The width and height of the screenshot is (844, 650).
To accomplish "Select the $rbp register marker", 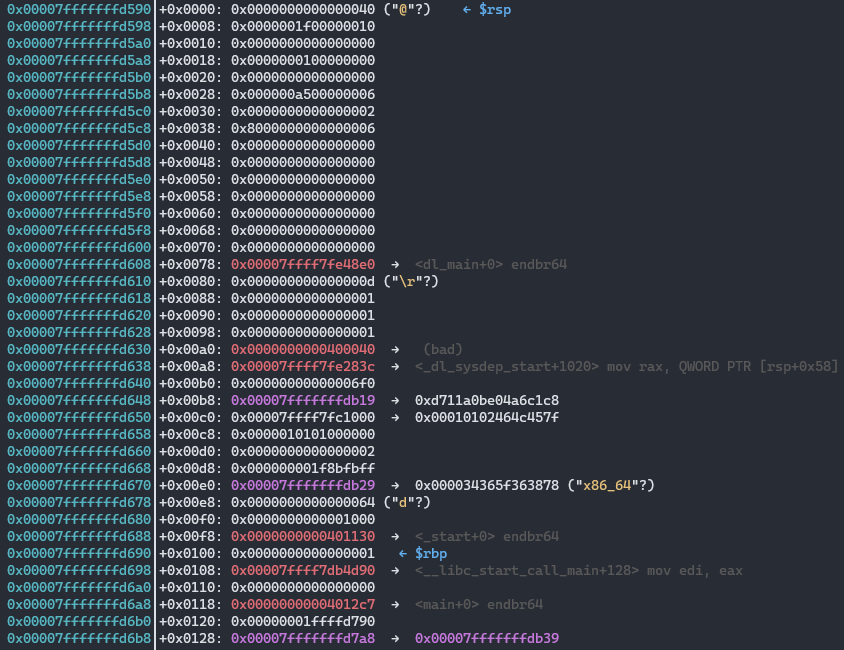I will (x=431, y=553).
